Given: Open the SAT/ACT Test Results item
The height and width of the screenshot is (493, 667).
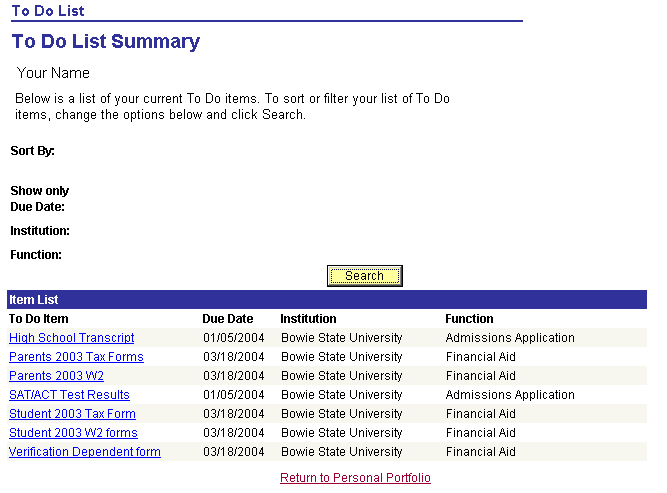Looking at the screenshot, I should point(69,395).
